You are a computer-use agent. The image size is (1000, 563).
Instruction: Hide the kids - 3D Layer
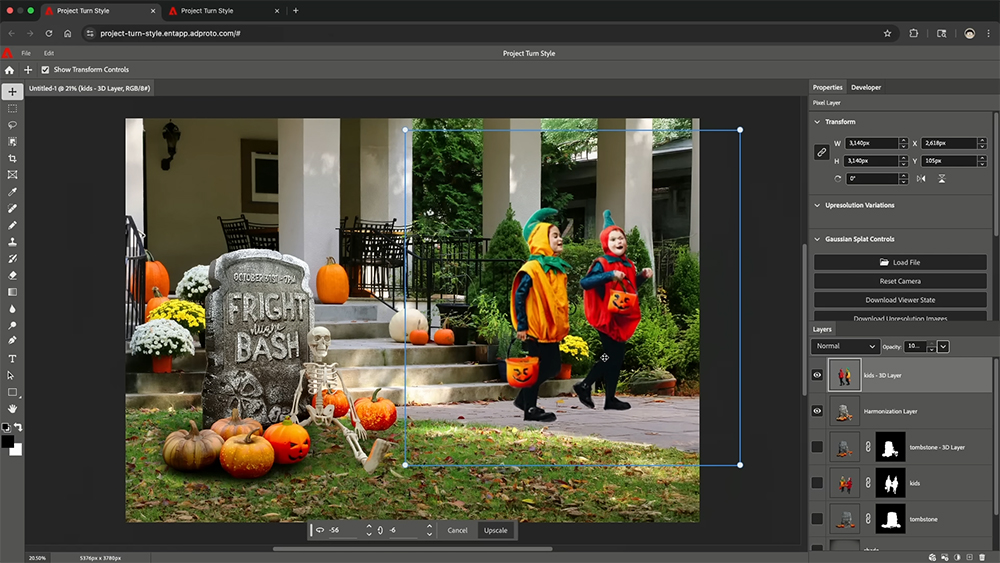point(817,375)
